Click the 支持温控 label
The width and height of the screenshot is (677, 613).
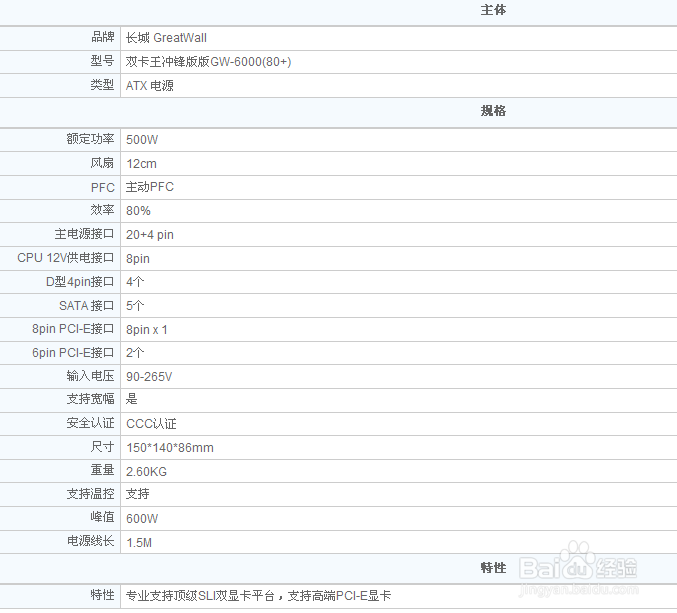[x=90, y=494]
